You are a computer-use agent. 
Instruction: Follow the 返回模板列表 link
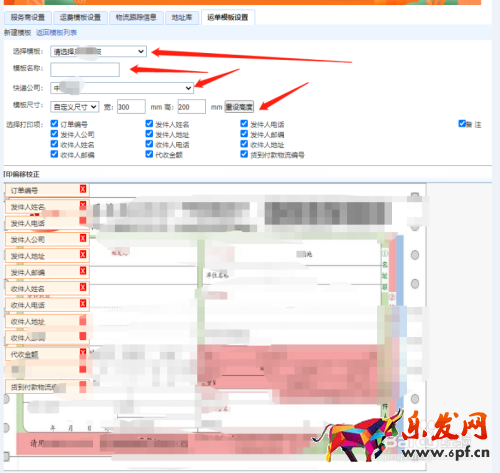tap(56, 33)
